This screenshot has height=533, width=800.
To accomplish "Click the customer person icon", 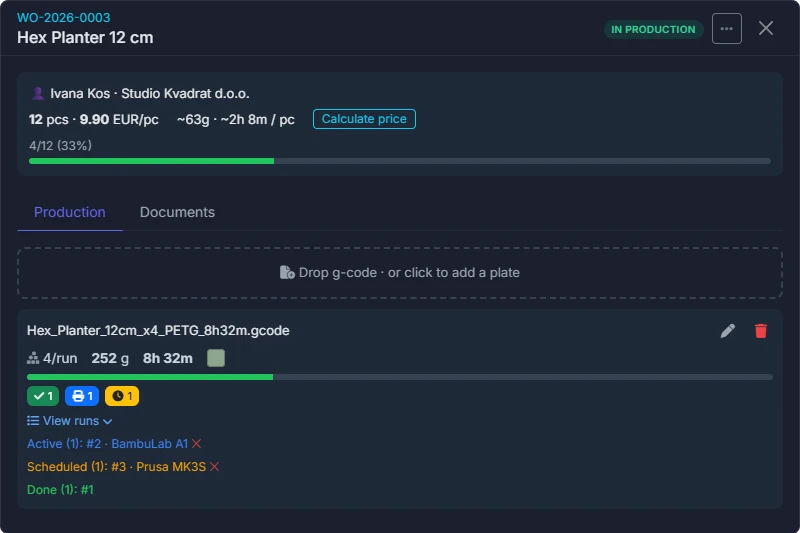I will pos(38,93).
